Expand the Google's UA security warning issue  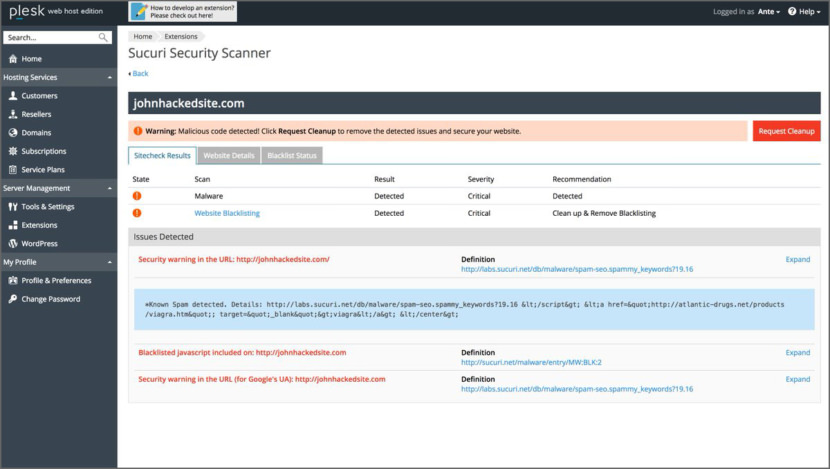pyautogui.click(x=798, y=379)
